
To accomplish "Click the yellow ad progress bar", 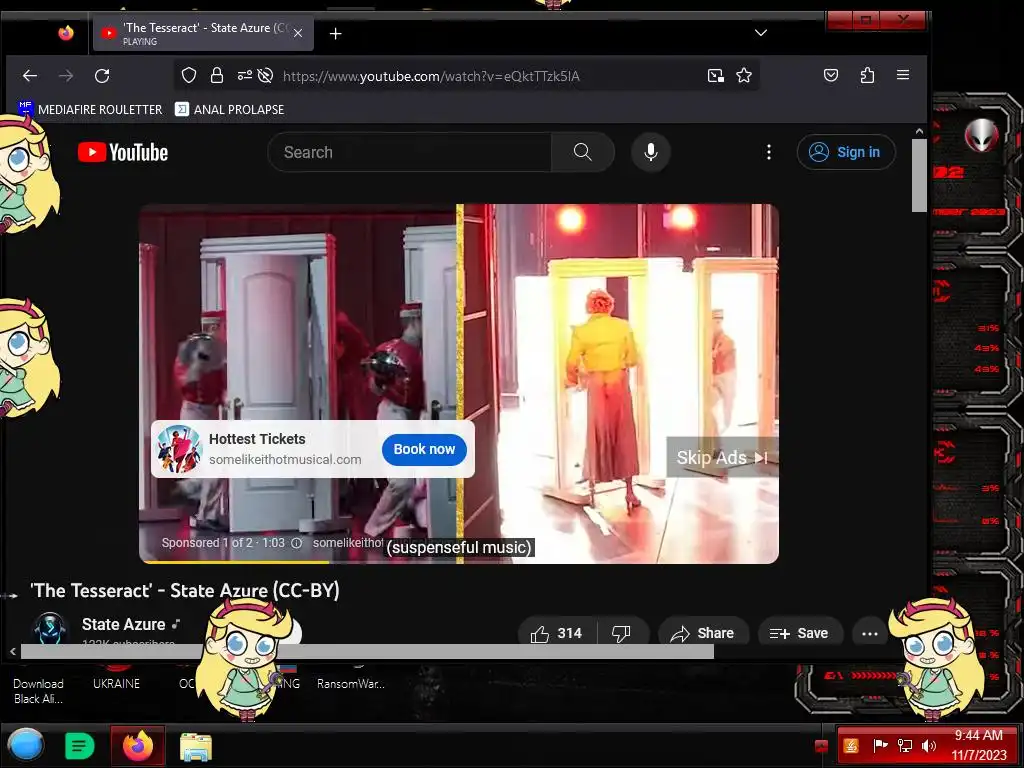I will (235, 562).
